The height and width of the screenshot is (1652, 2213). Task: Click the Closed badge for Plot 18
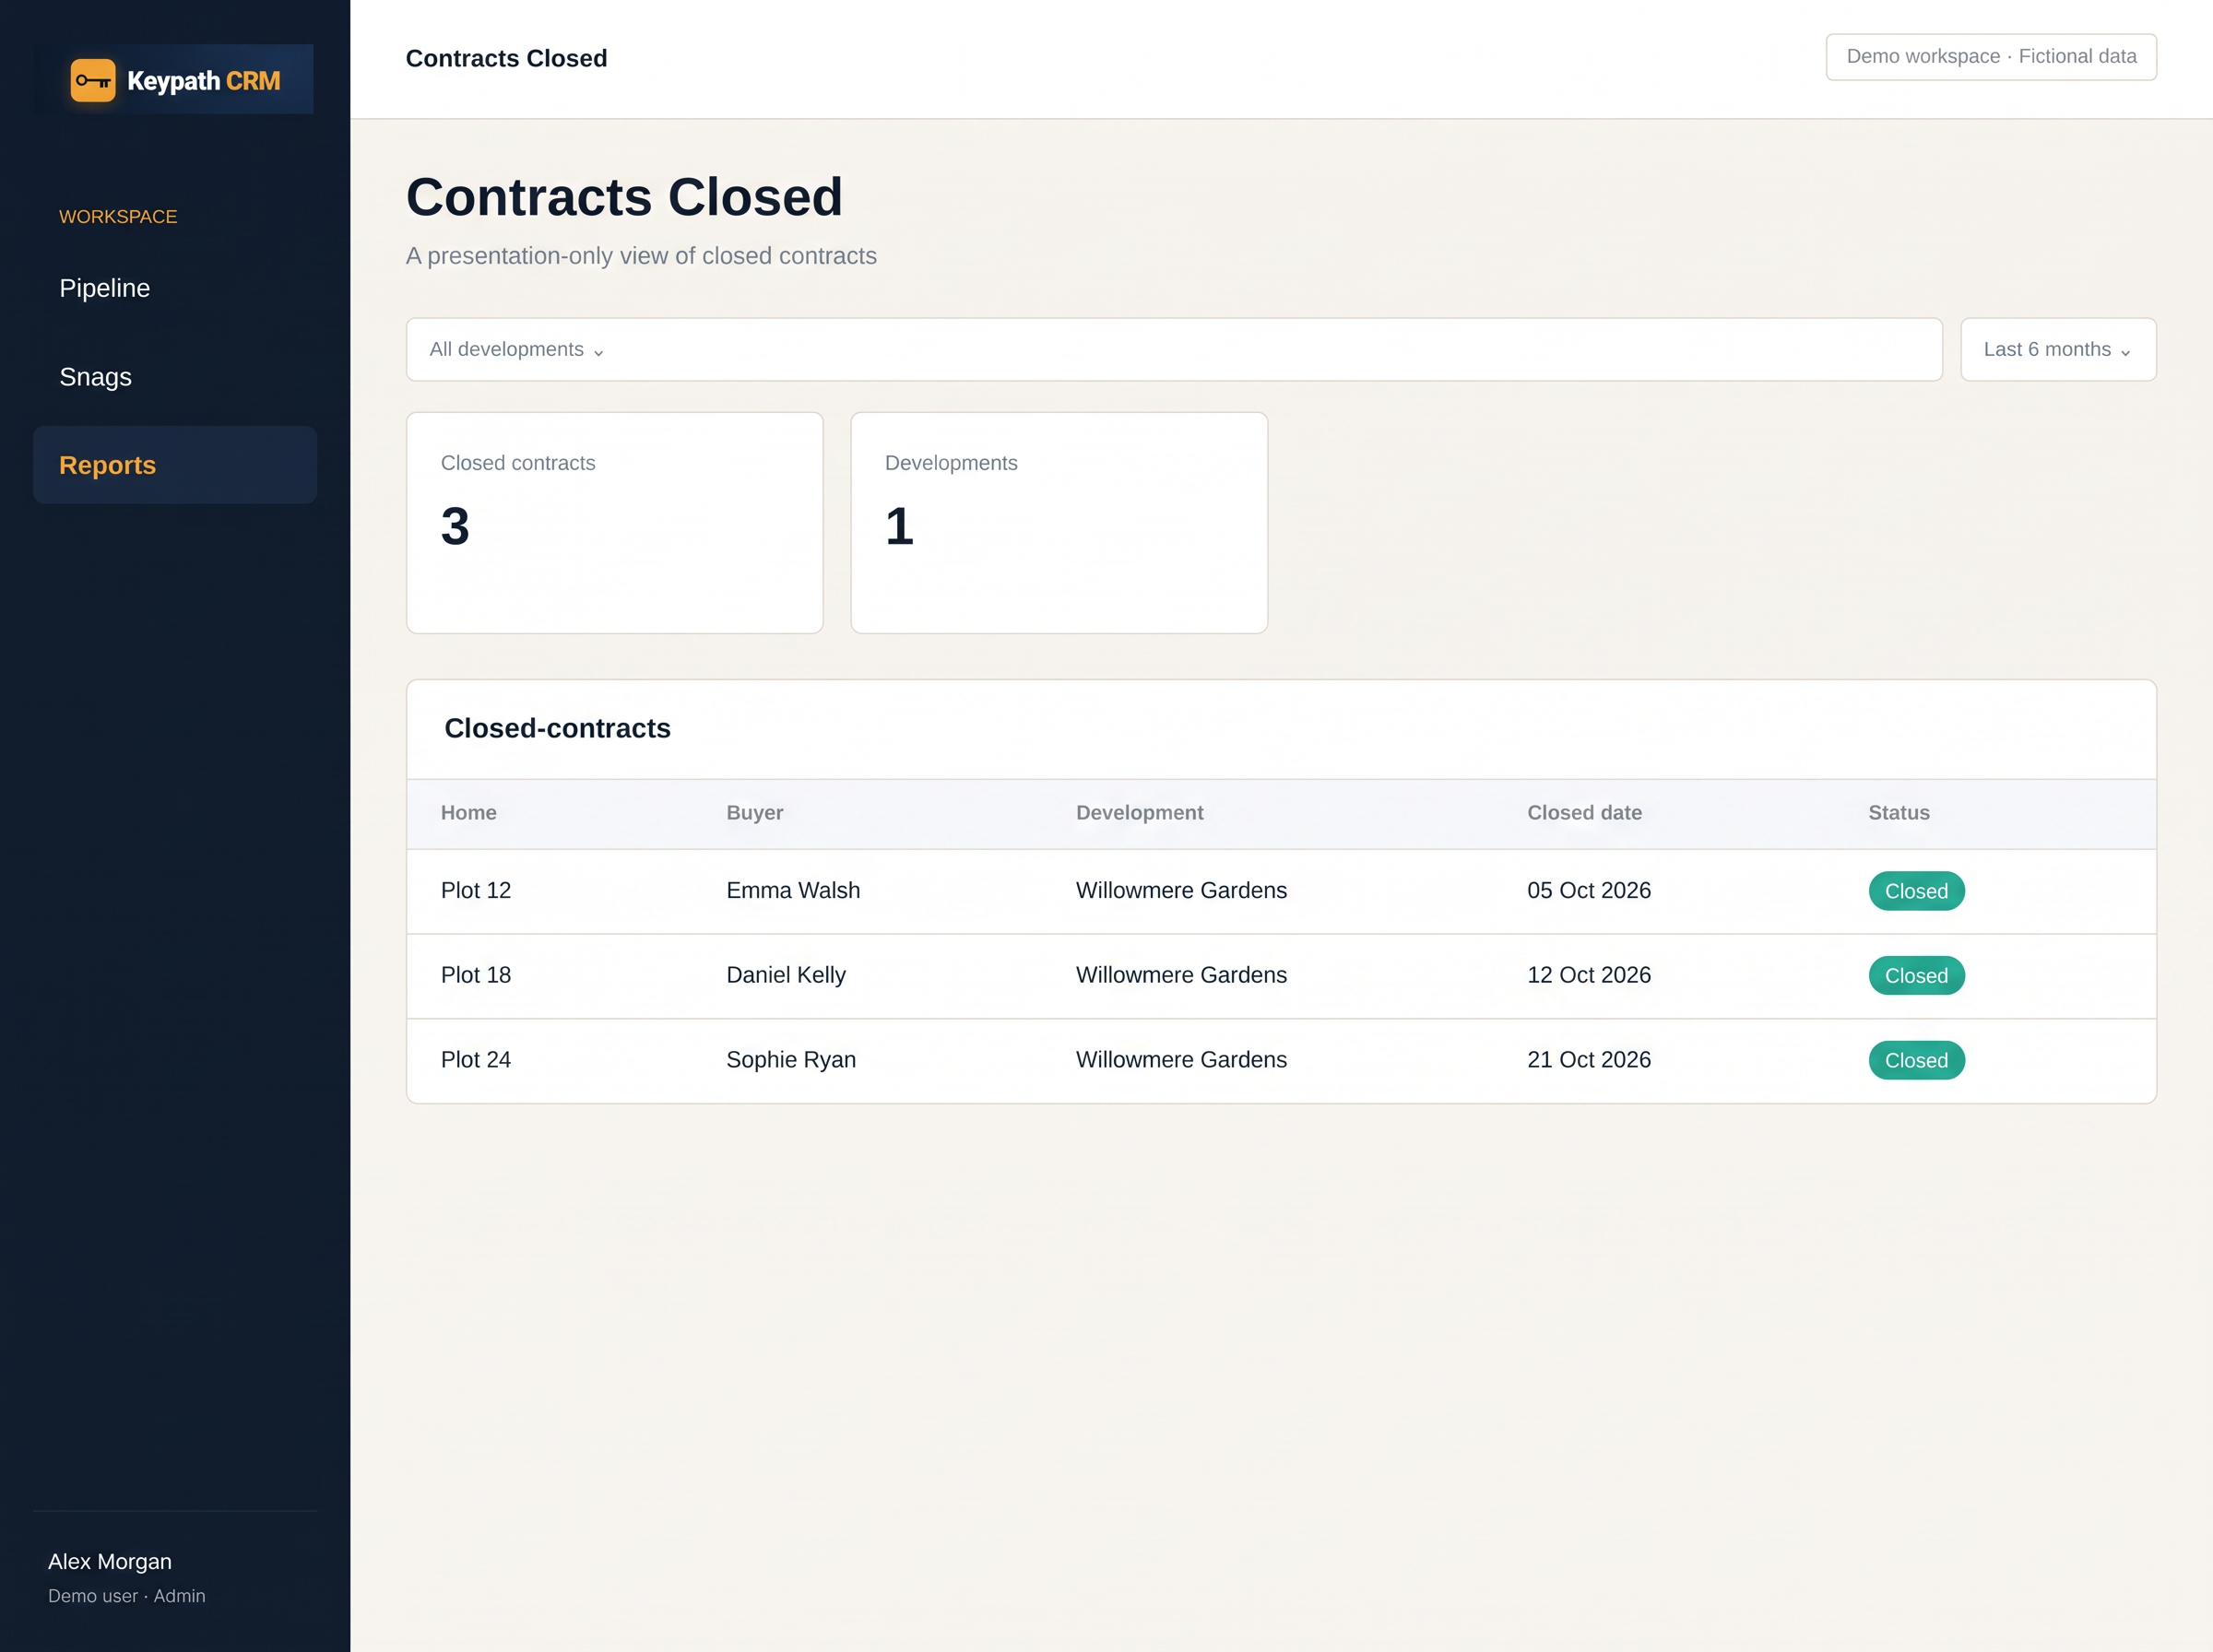[x=1916, y=976]
